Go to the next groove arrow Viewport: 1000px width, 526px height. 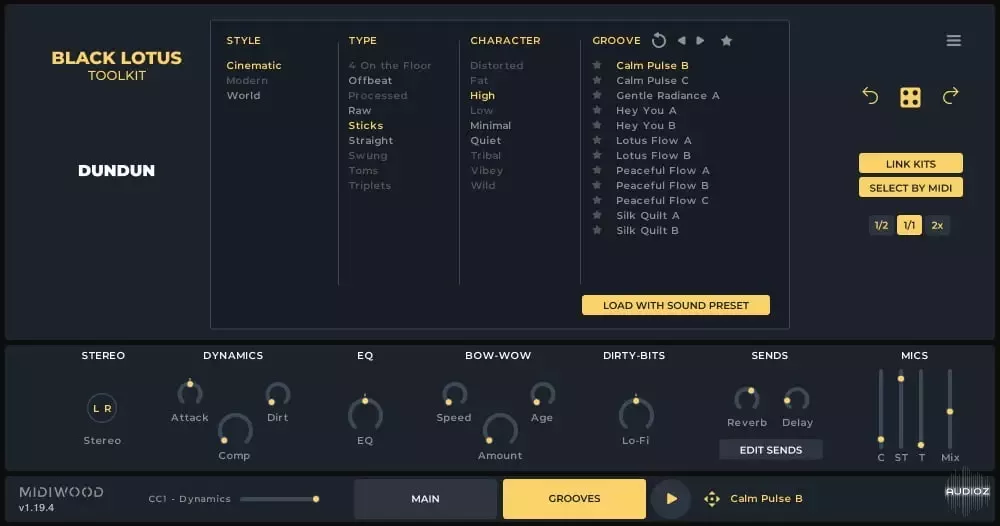tap(700, 41)
